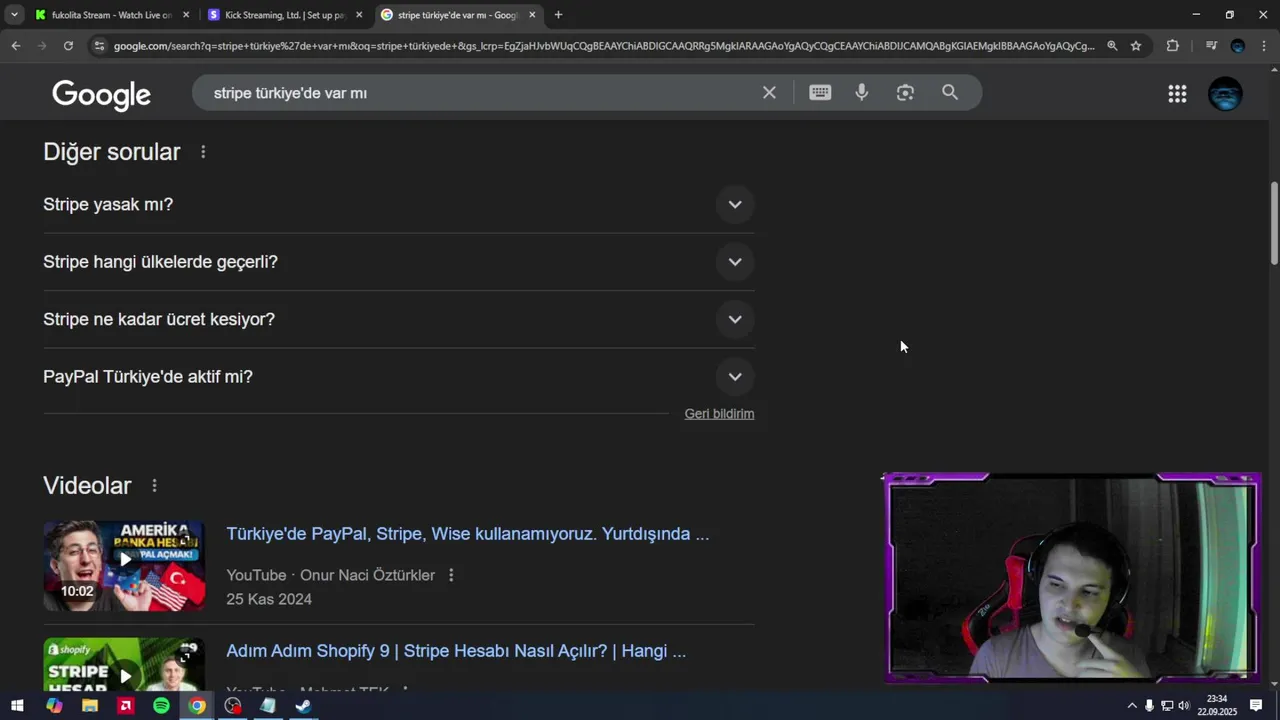This screenshot has height=720, width=1280.
Task: Open the 23:34 clock and calendar
Action: click(x=1217, y=706)
